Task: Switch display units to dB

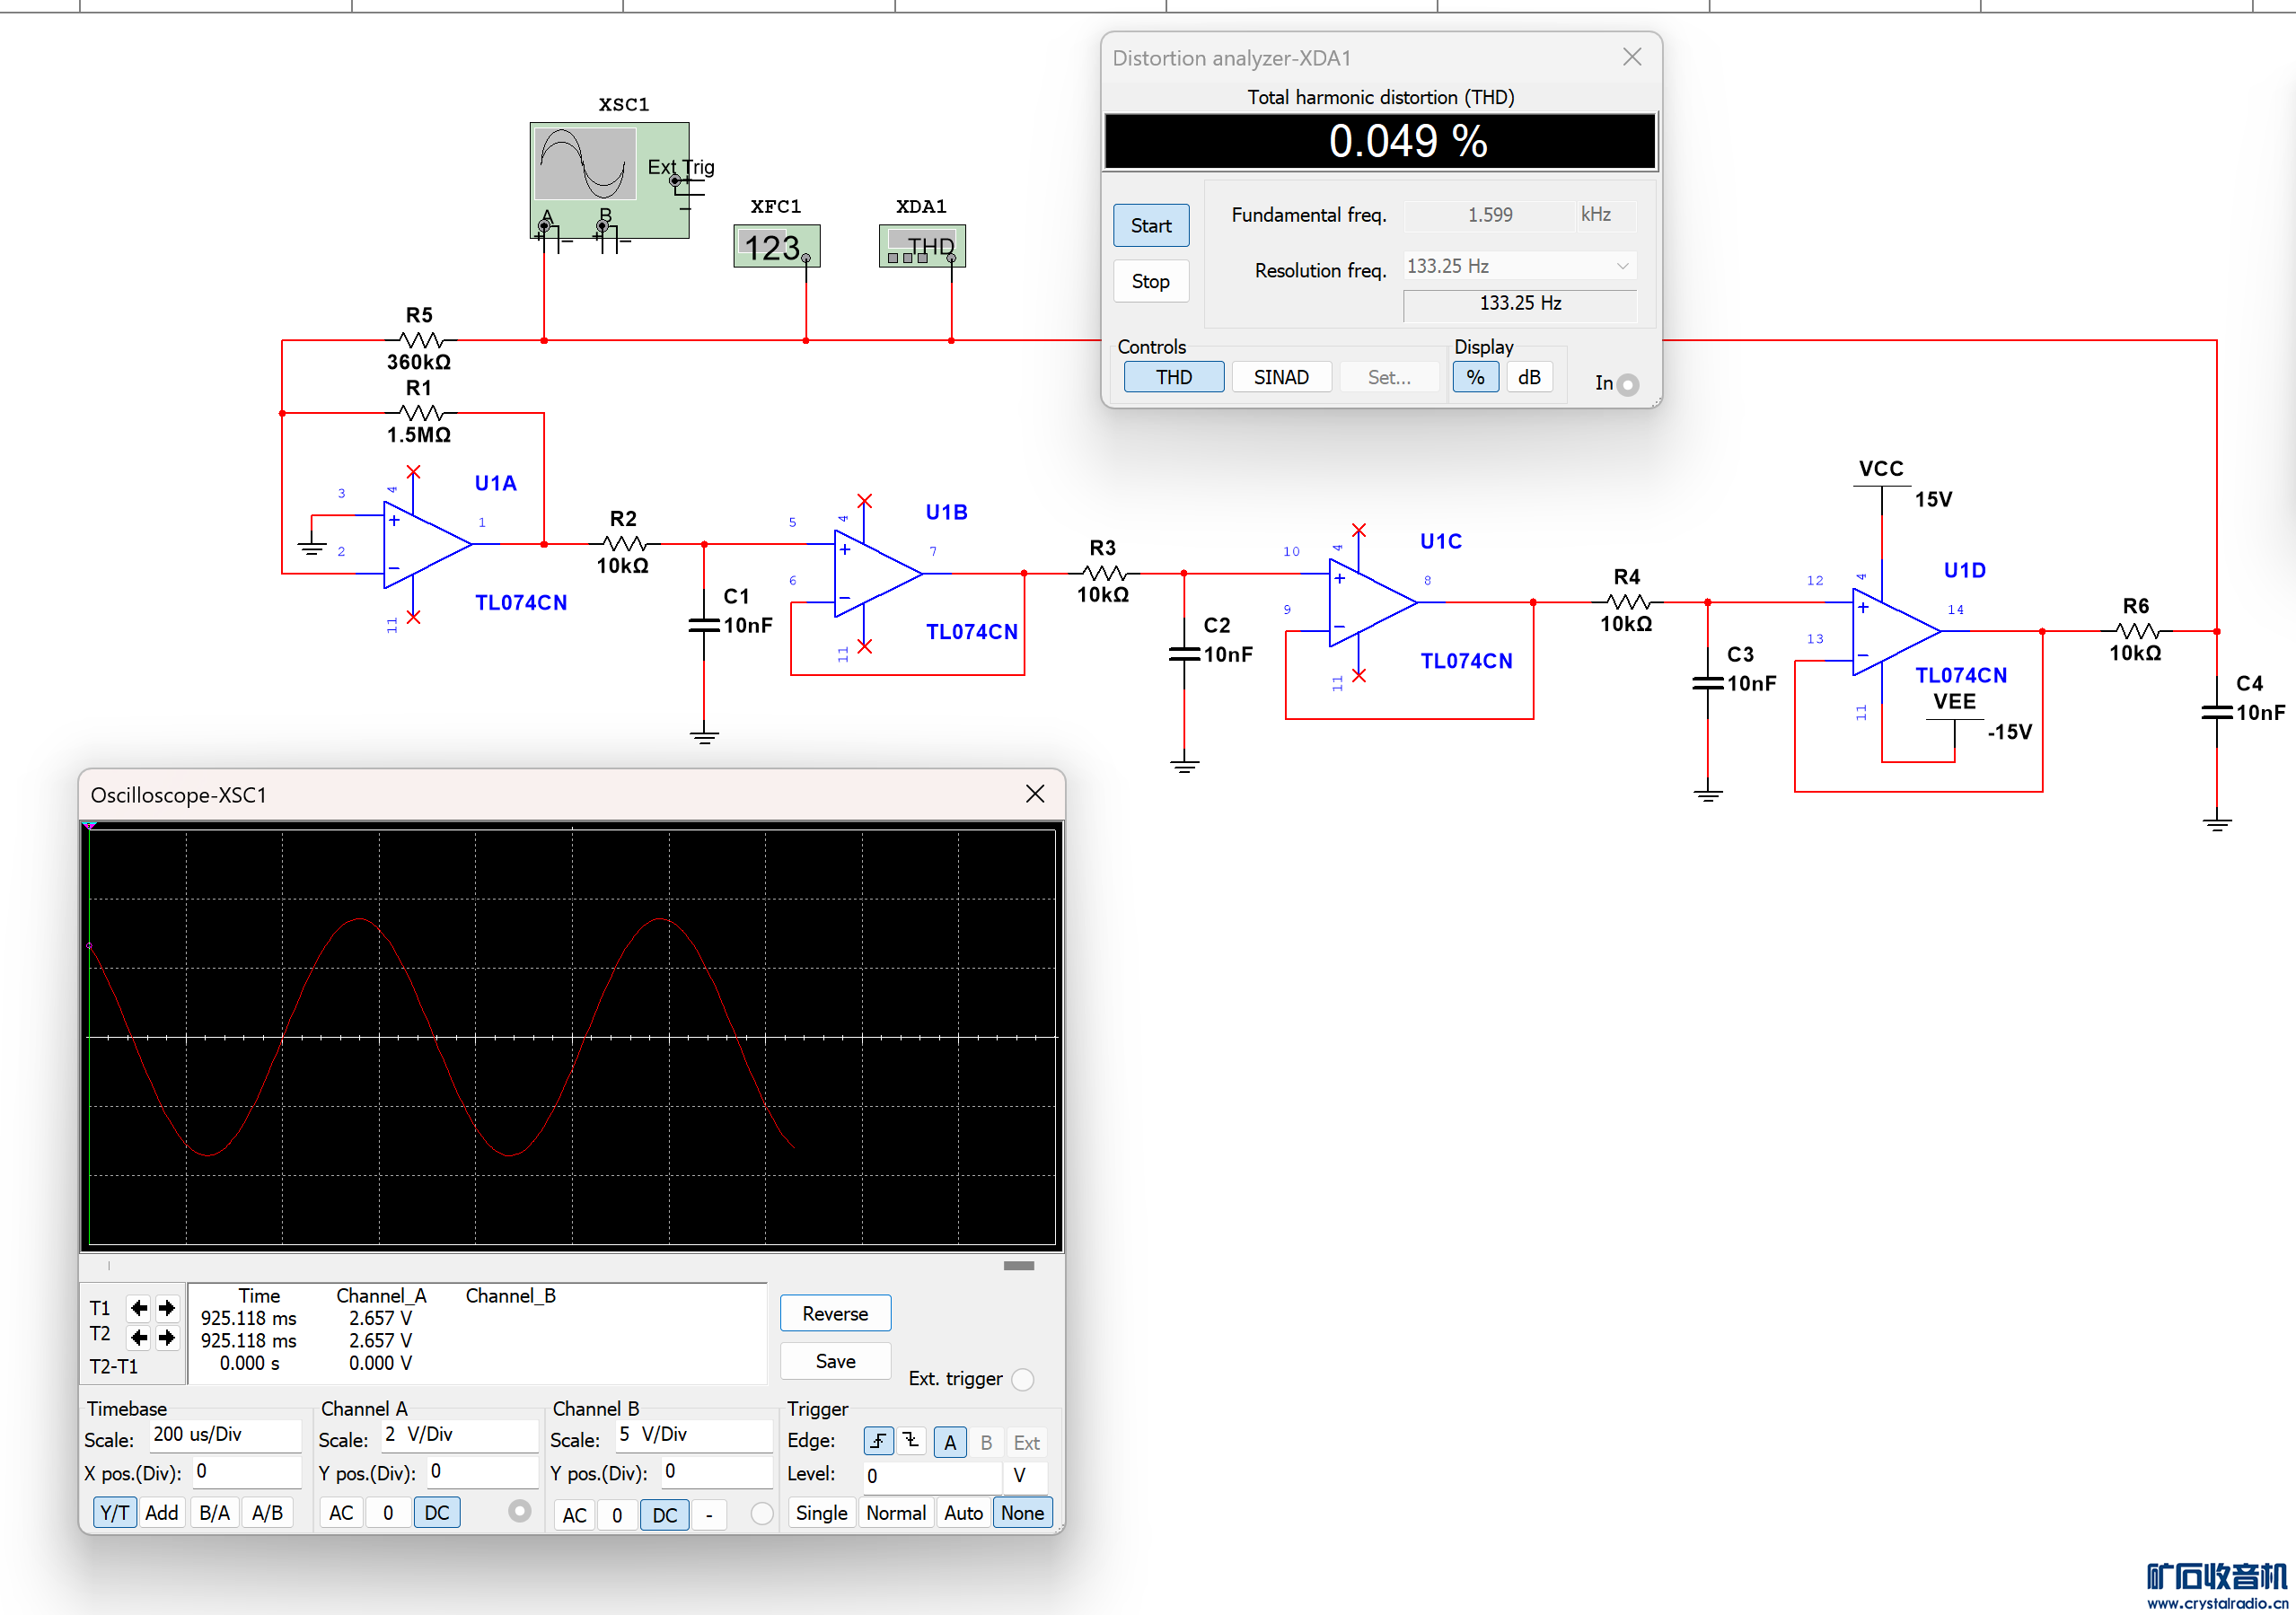Action: [1528, 377]
